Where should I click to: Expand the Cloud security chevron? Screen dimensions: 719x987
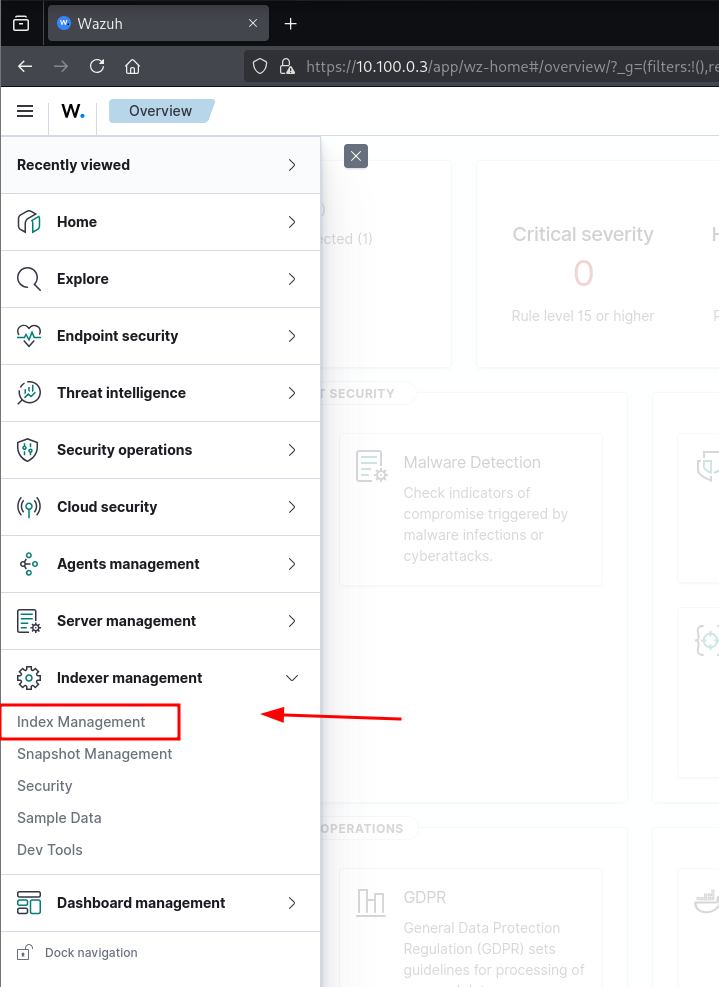coord(292,507)
